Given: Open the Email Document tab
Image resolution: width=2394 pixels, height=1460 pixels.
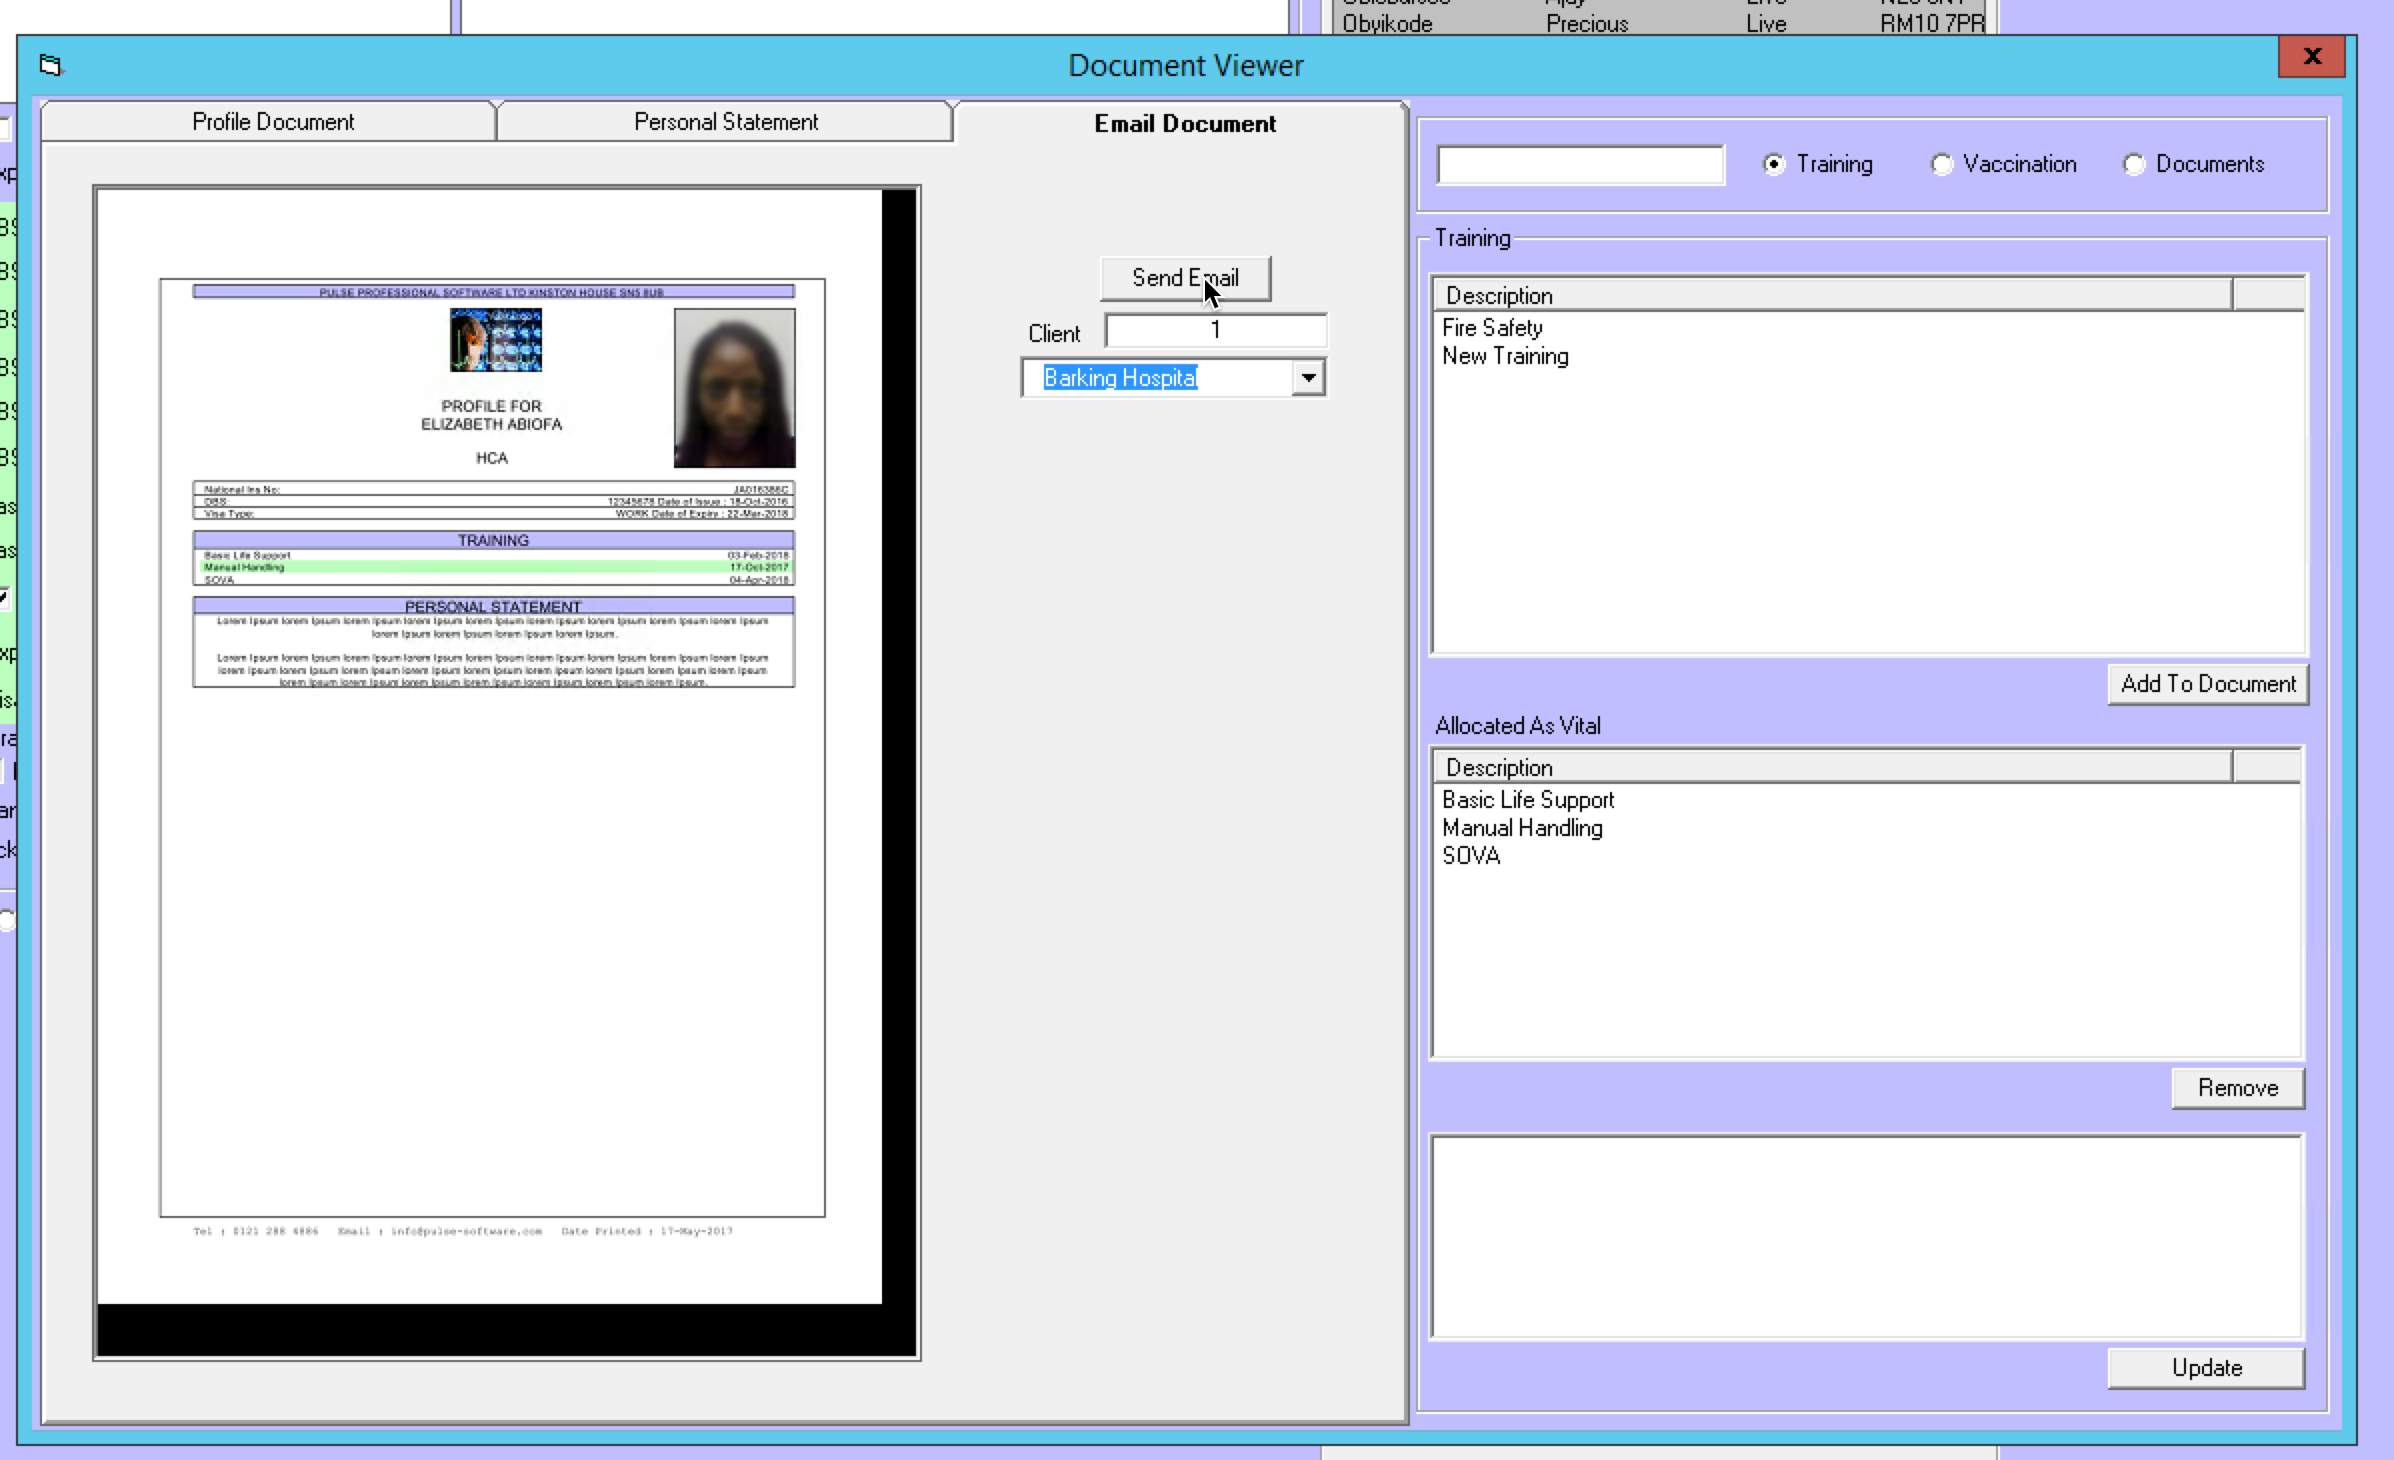Looking at the screenshot, I should 1184,124.
